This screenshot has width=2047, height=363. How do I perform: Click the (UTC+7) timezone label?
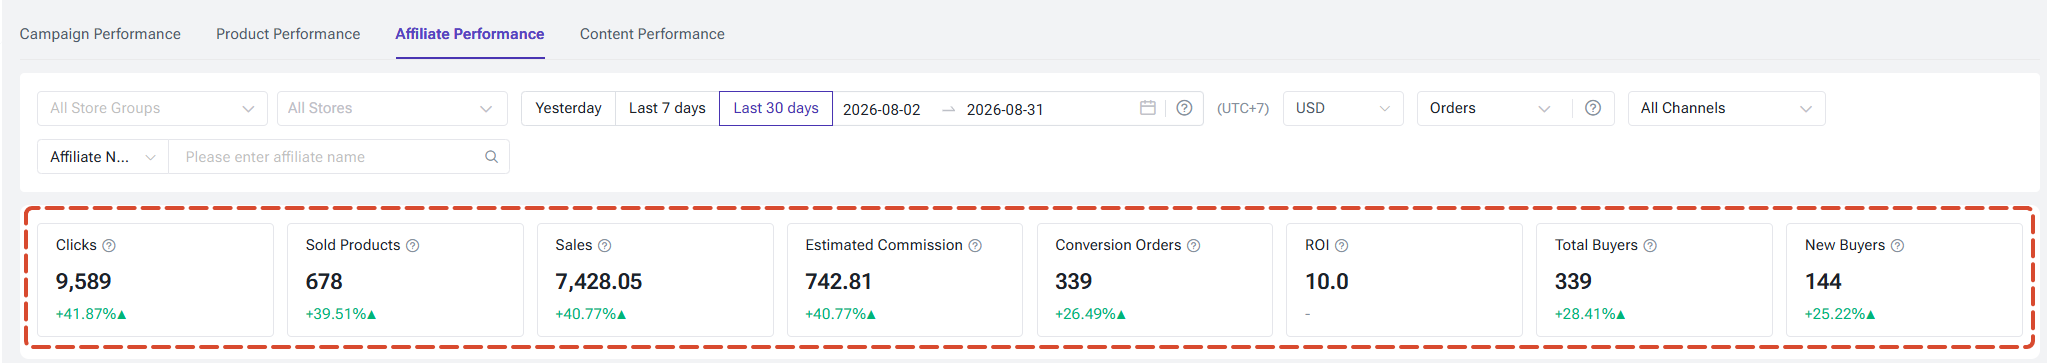coord(1243,108)
